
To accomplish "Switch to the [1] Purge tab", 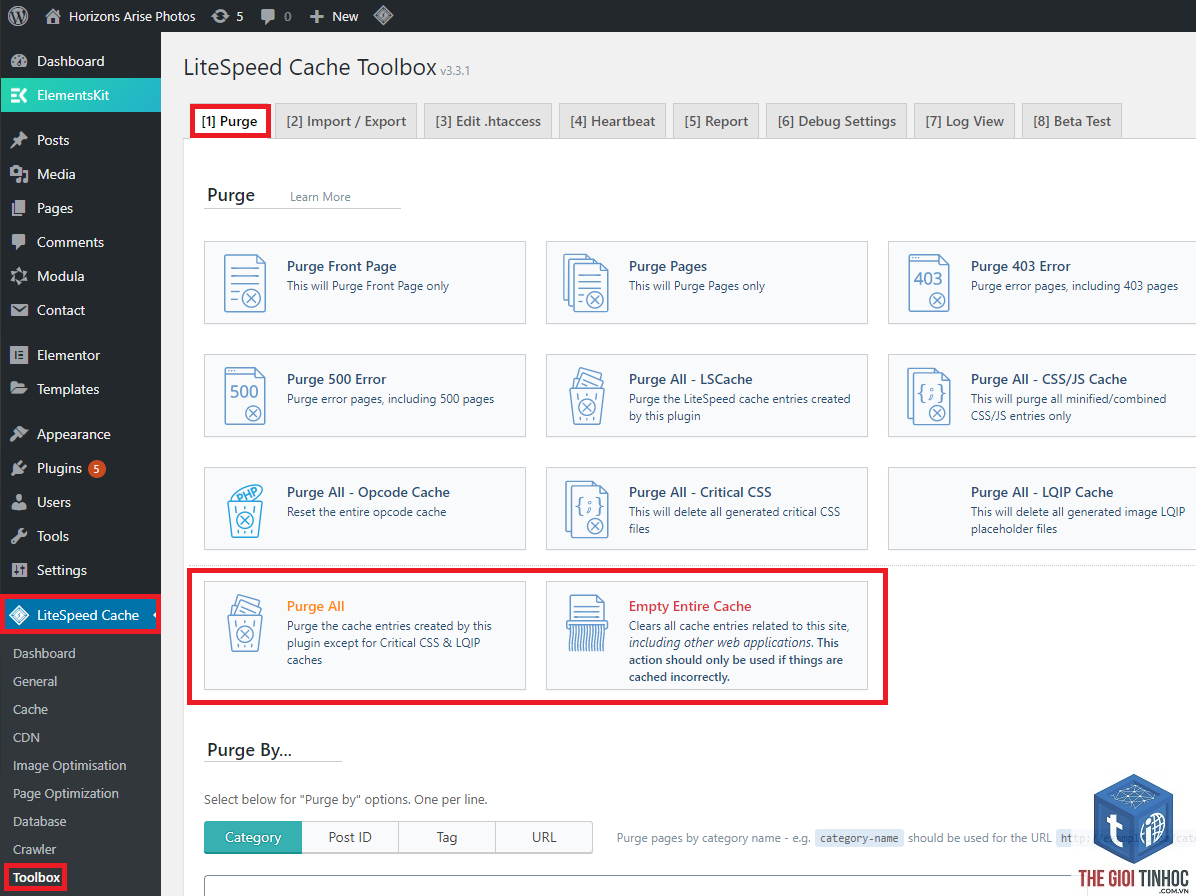I will [230, 121].
